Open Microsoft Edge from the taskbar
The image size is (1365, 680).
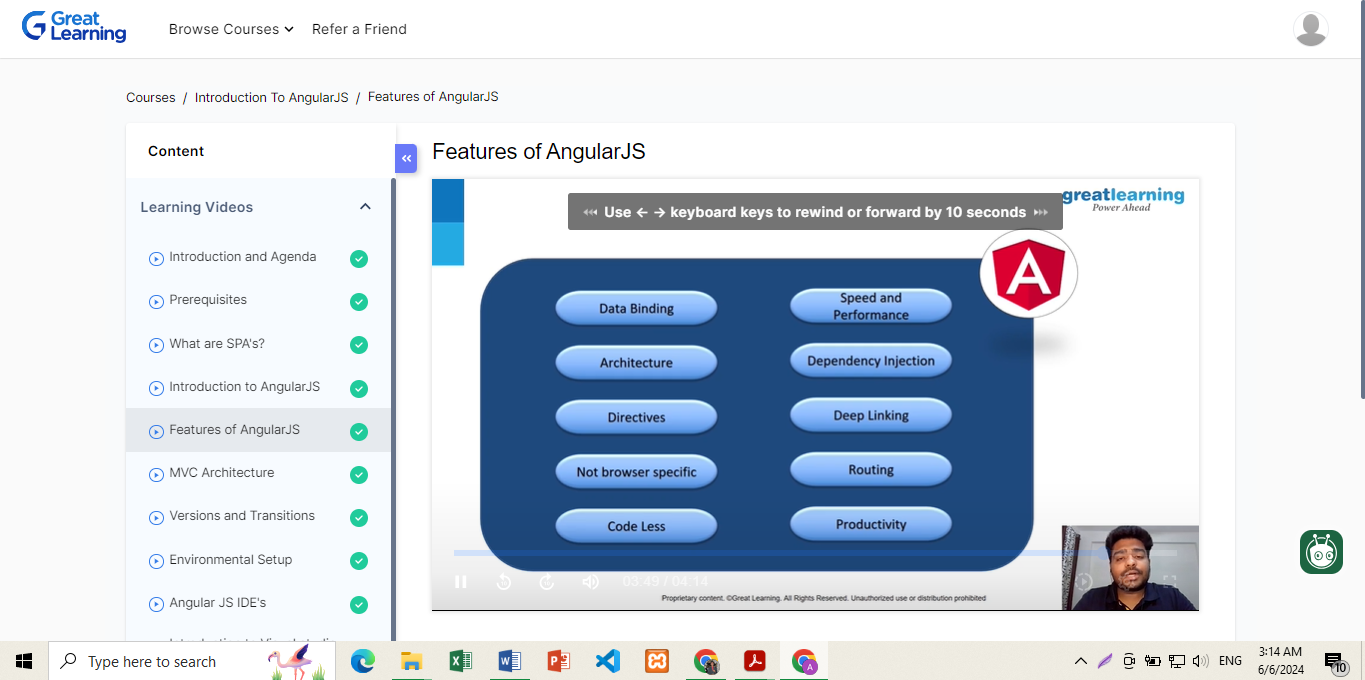pos(362,661)
